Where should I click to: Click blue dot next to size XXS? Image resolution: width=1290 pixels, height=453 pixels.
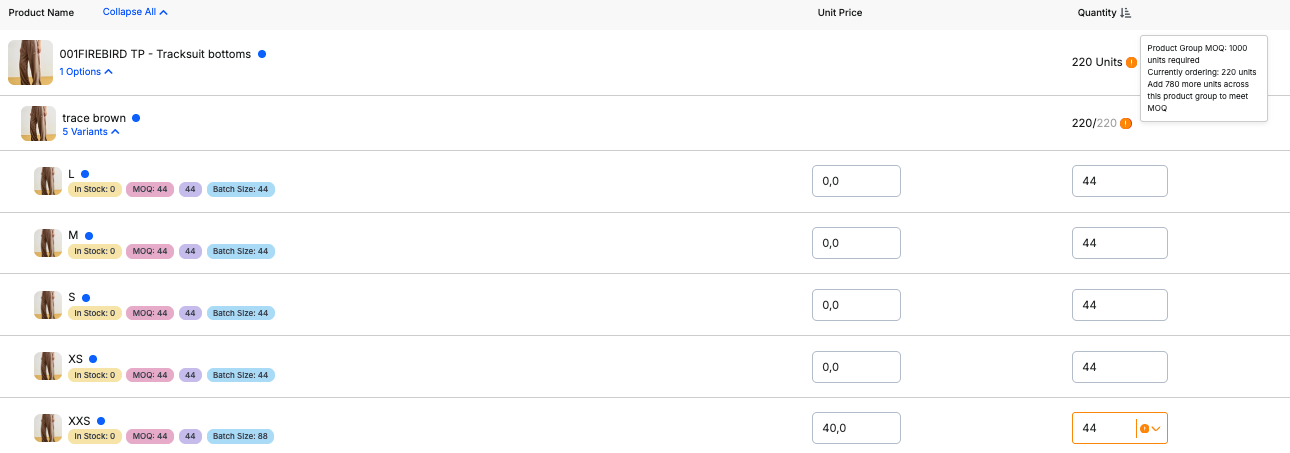point(101,421)
